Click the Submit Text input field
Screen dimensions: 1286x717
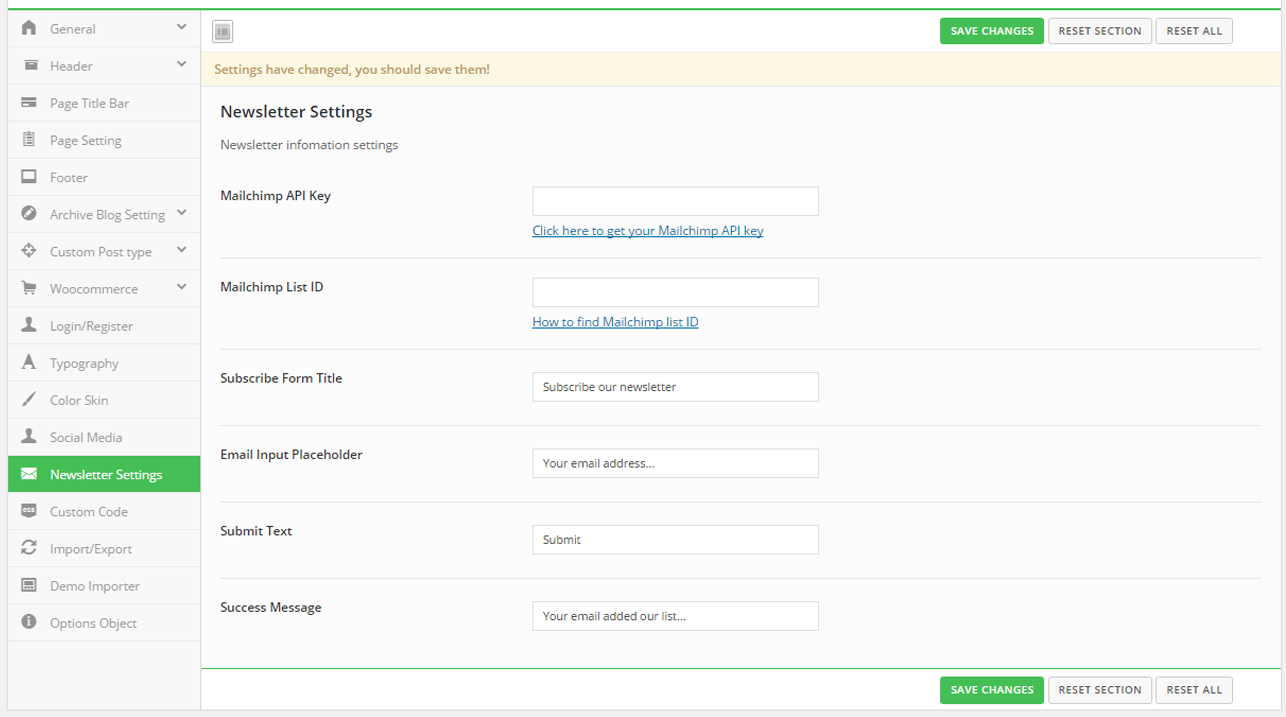tap(675, 539)
